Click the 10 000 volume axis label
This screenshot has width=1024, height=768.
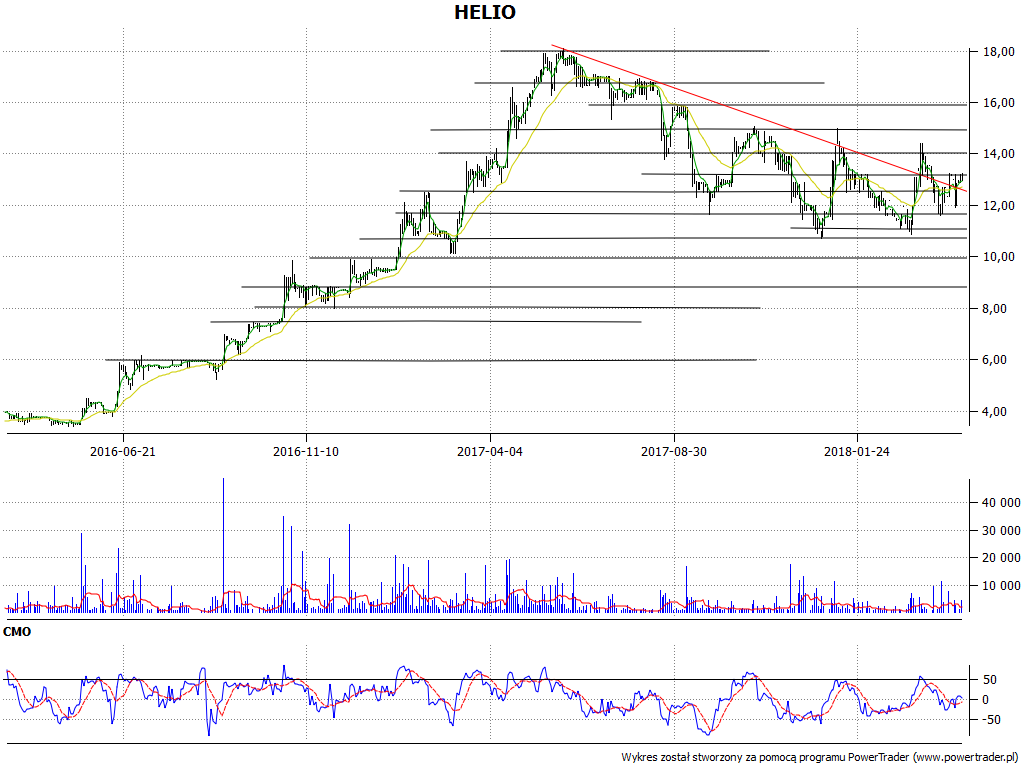coord(1000,586)
